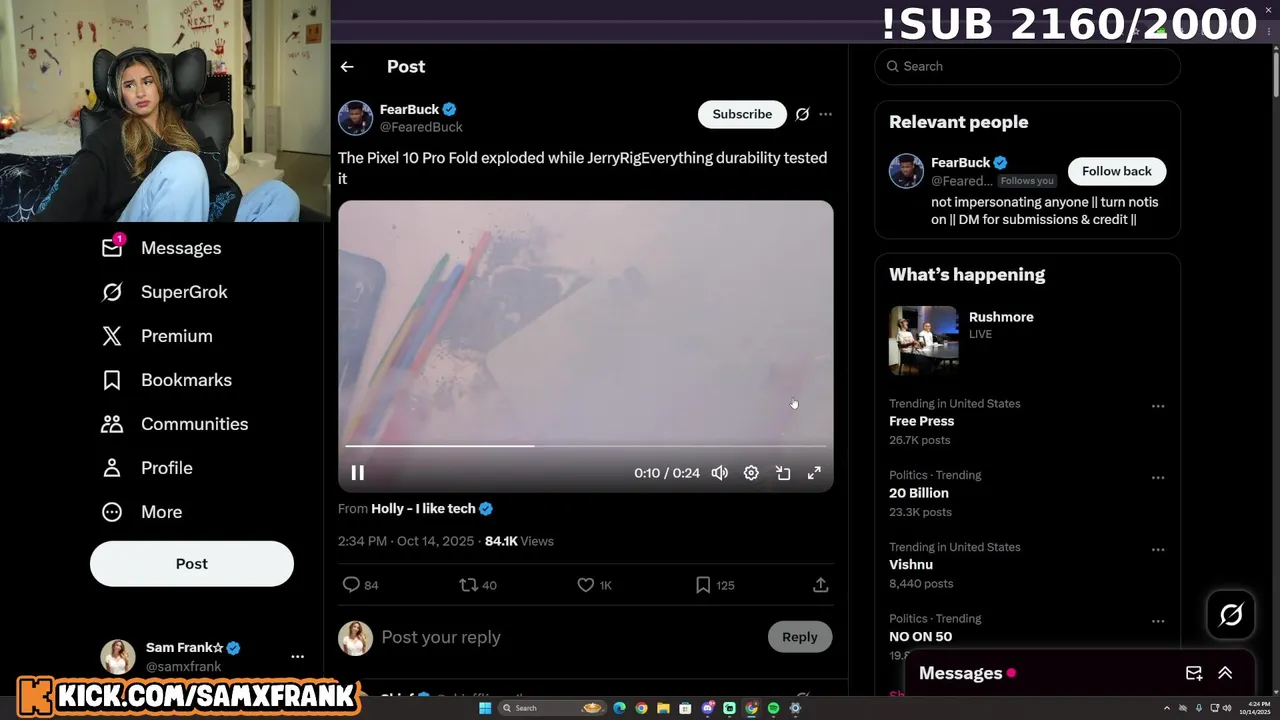1280x720 pixels.
Task: Open Messages from the sidebar
Action: pos(161,248)
